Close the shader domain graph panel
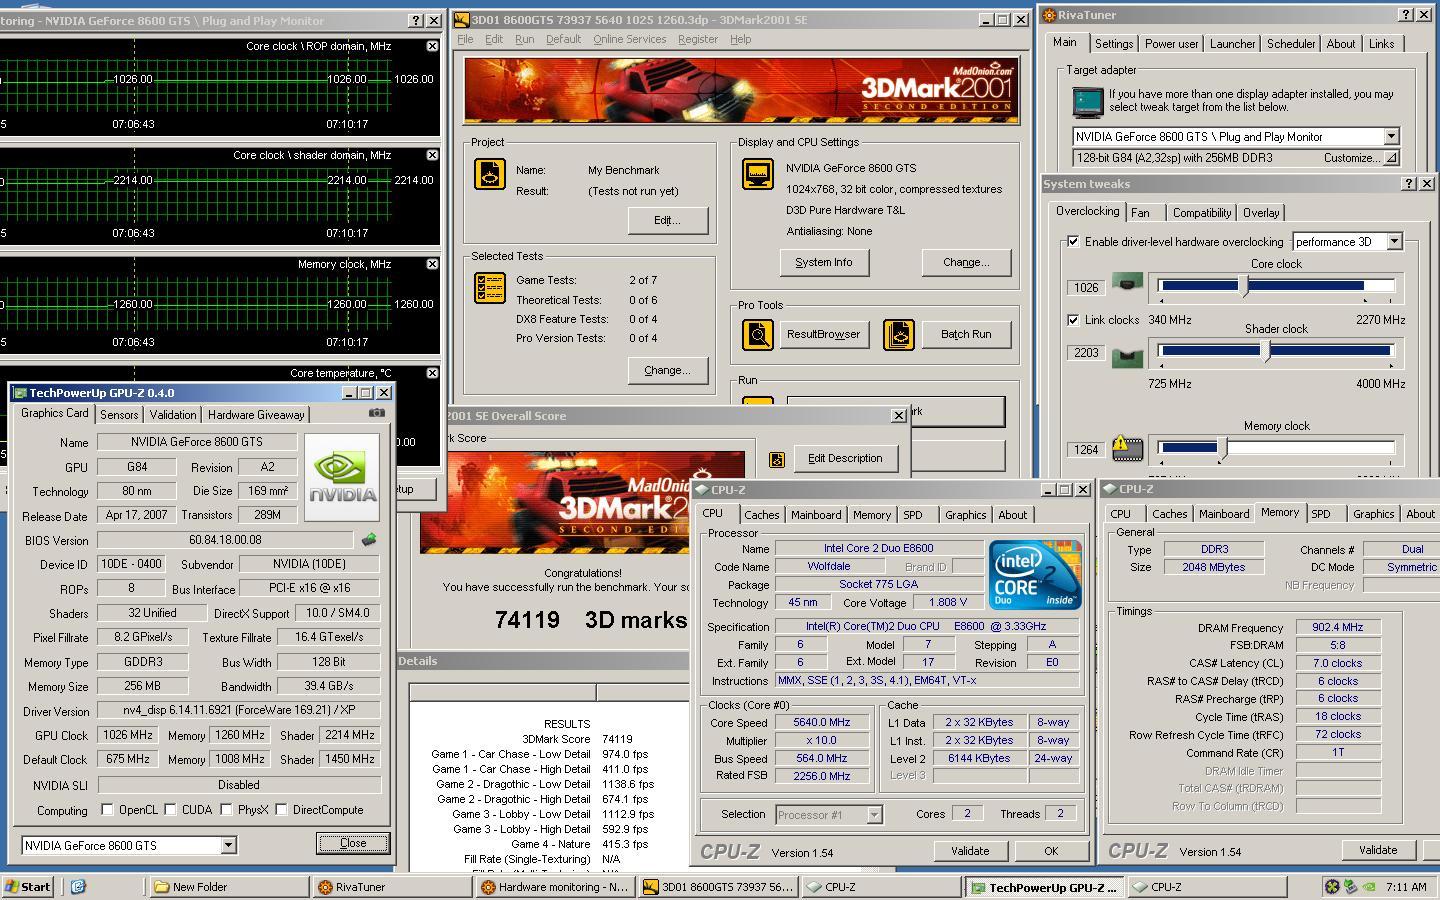 (432, 155)
